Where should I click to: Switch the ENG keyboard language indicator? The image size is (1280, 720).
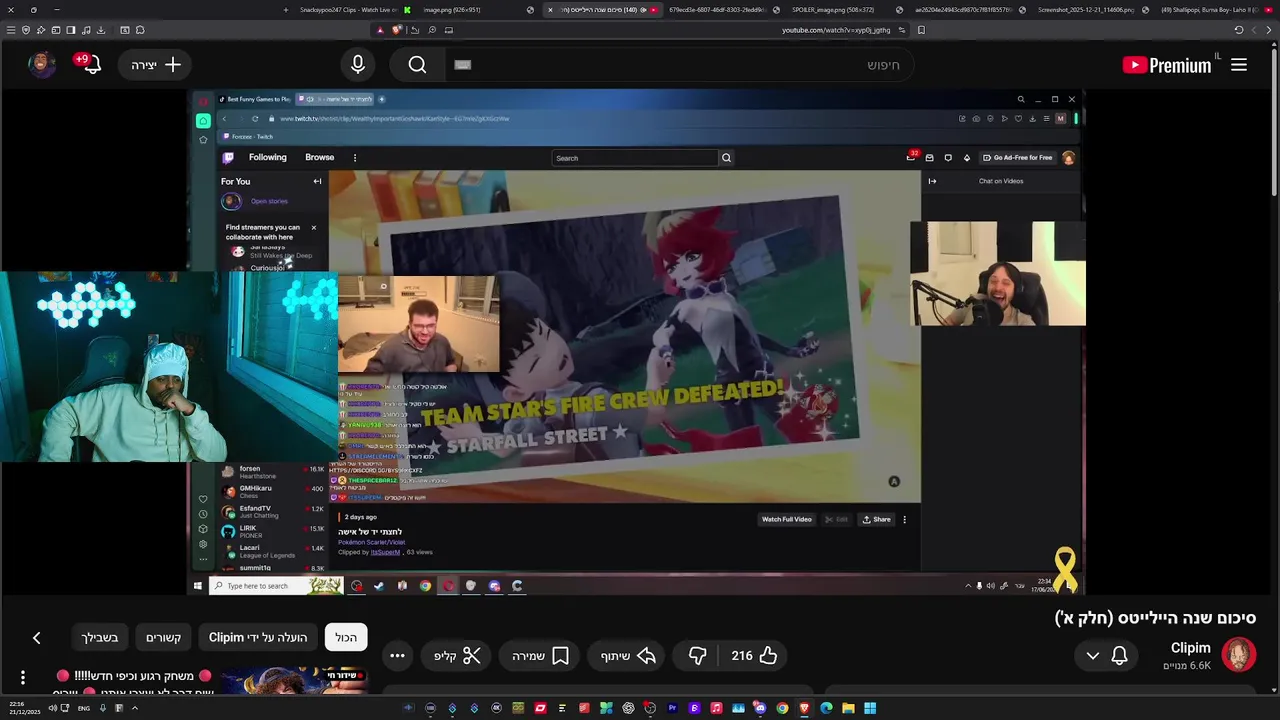click(84, 708)
